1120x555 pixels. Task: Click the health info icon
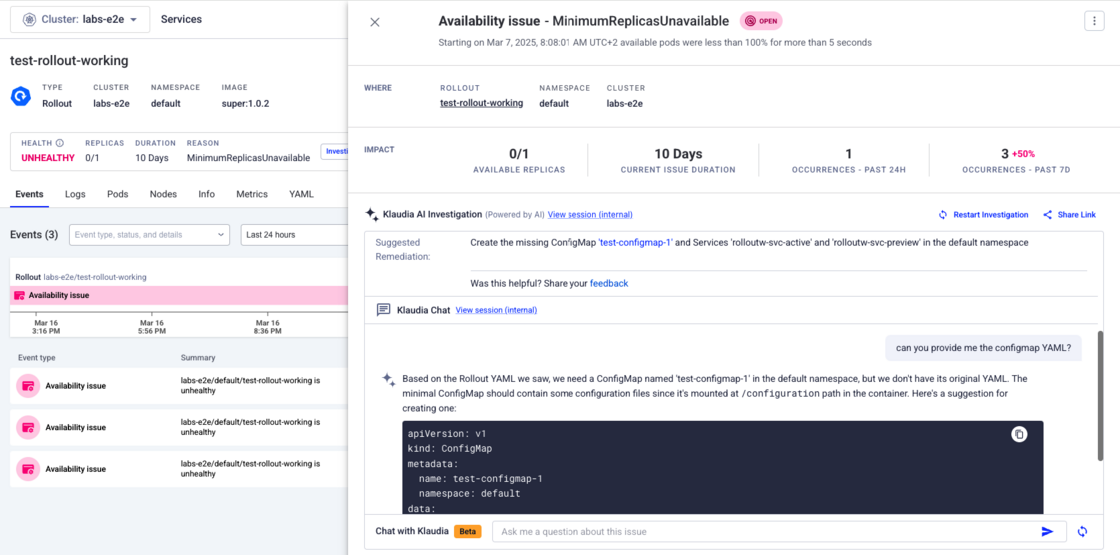(x=60, y=143)
